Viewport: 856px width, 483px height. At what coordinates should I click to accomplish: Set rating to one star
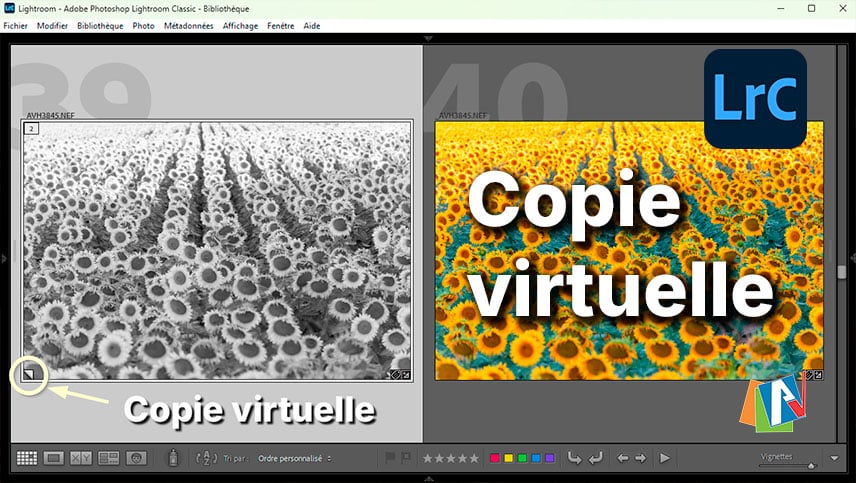[x=427, y=458]
